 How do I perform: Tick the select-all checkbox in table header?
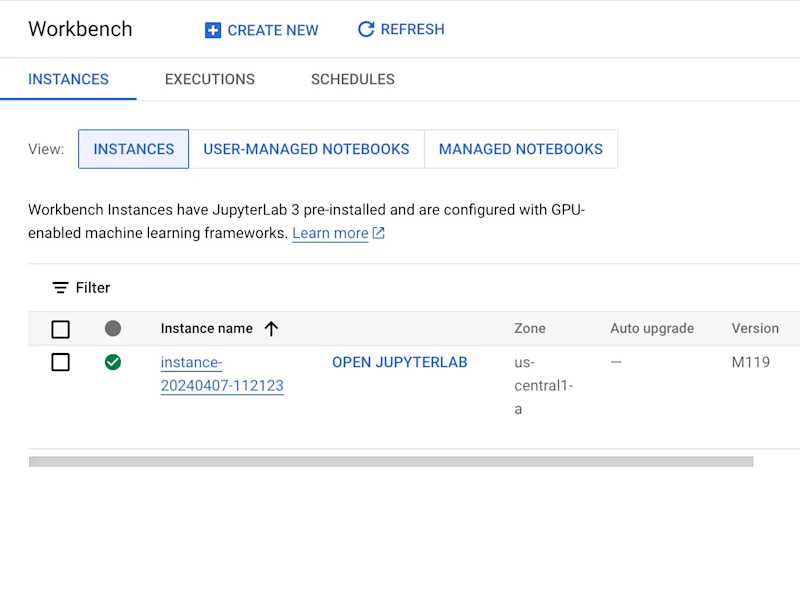click(x=61, y=329)
